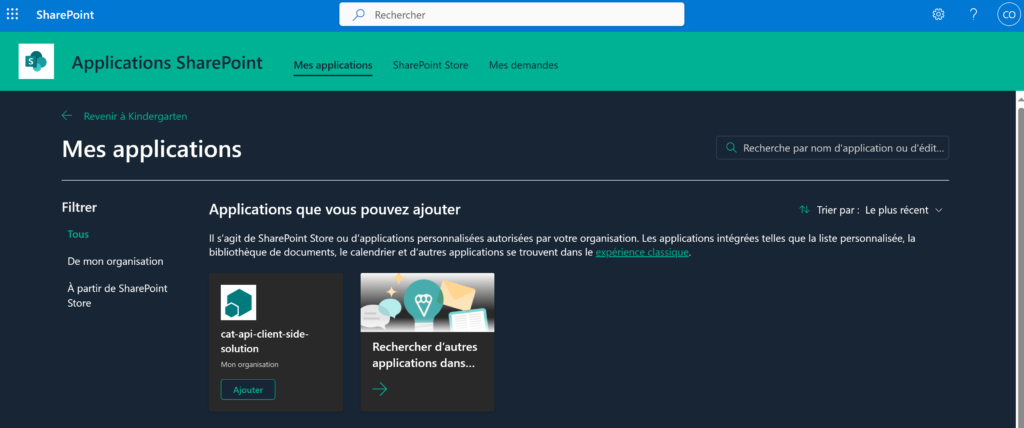Open the app launcher waffle icon
1024x428 pixels.
(x=12, y=14)
